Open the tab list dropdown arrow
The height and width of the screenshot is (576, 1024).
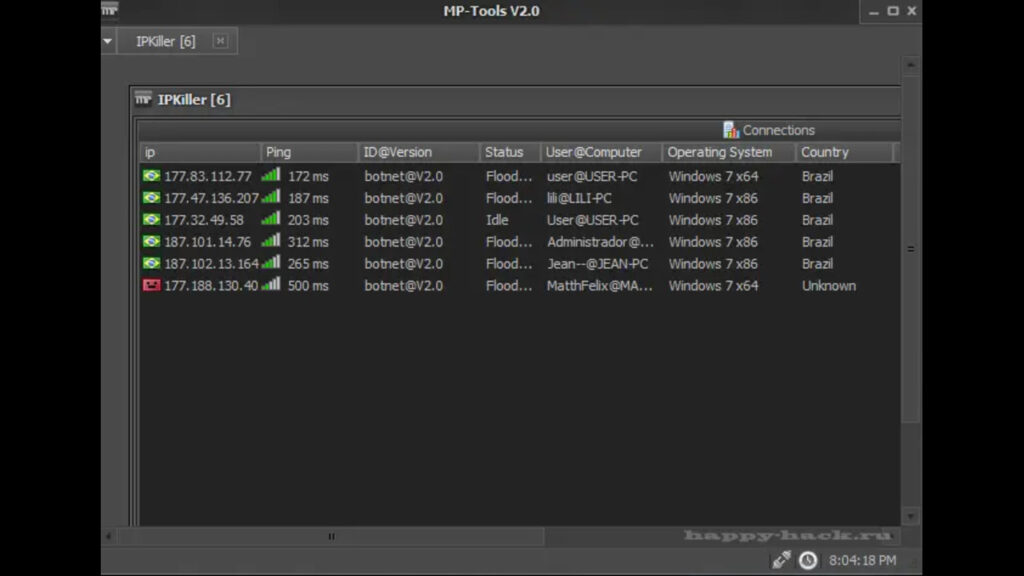tap(108, 41)
